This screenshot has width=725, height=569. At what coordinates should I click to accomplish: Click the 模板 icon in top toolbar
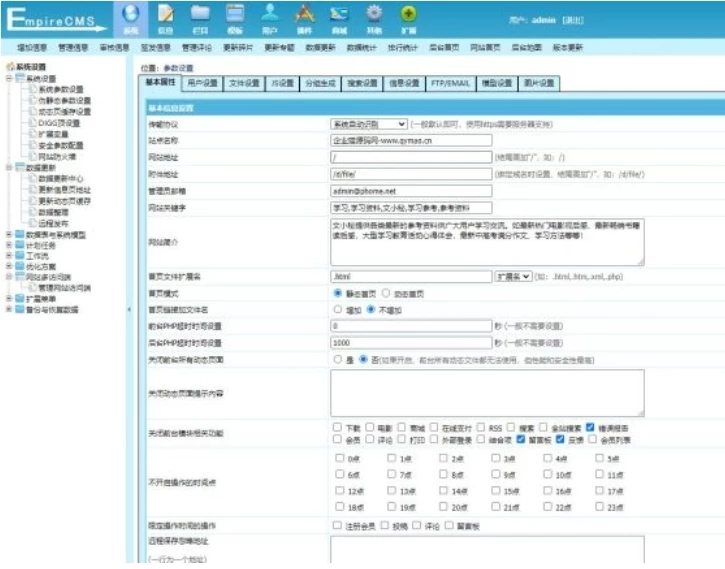[235, 17]
